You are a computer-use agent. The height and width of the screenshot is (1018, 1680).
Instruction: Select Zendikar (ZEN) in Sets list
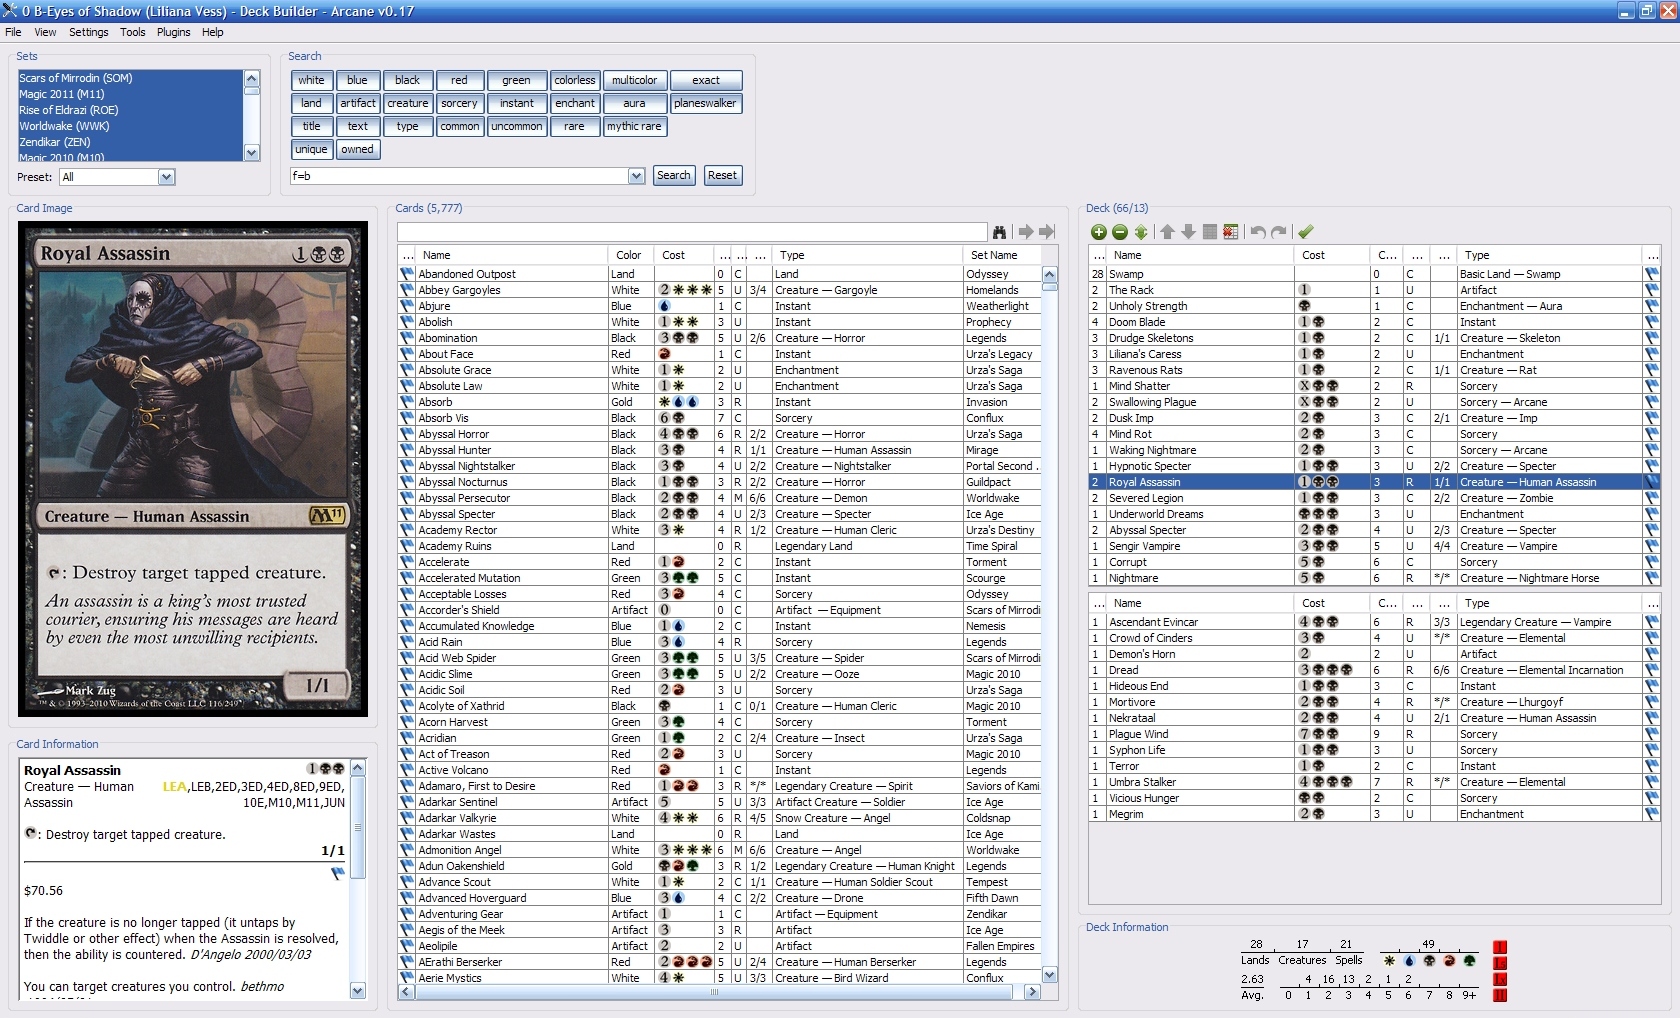[55, 142]
